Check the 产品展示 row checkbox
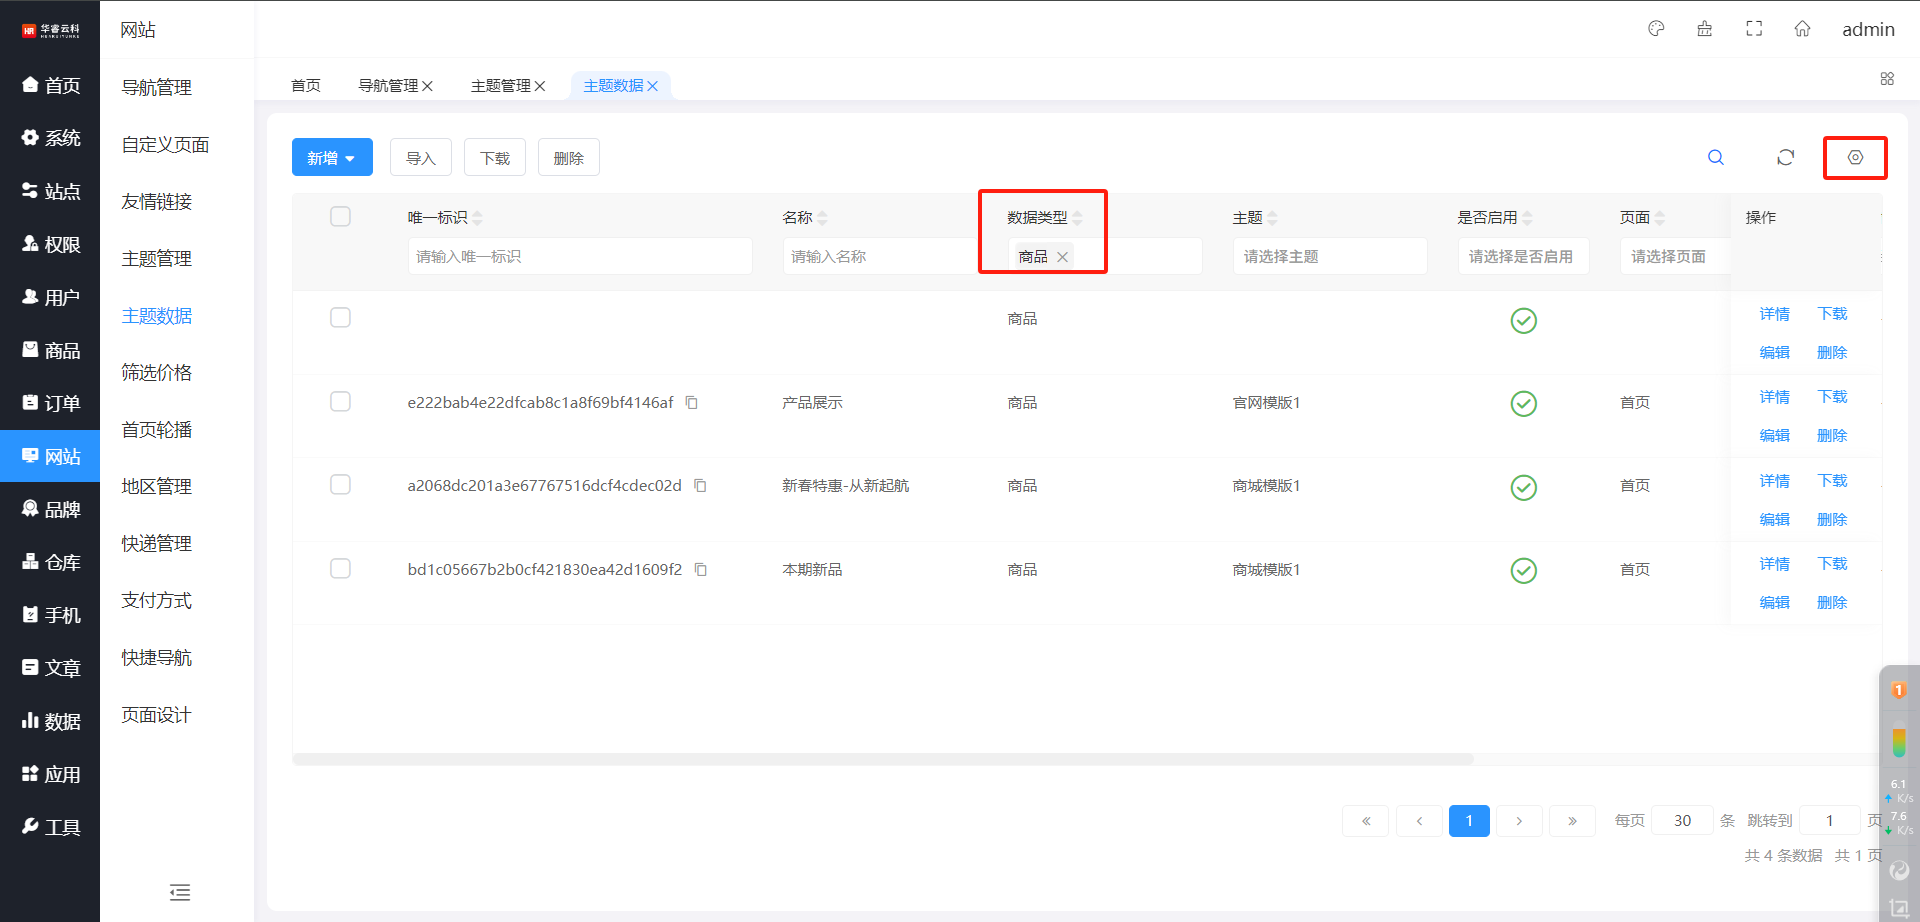The height and width of the screenshot is (922, 1920). point(340,402)
